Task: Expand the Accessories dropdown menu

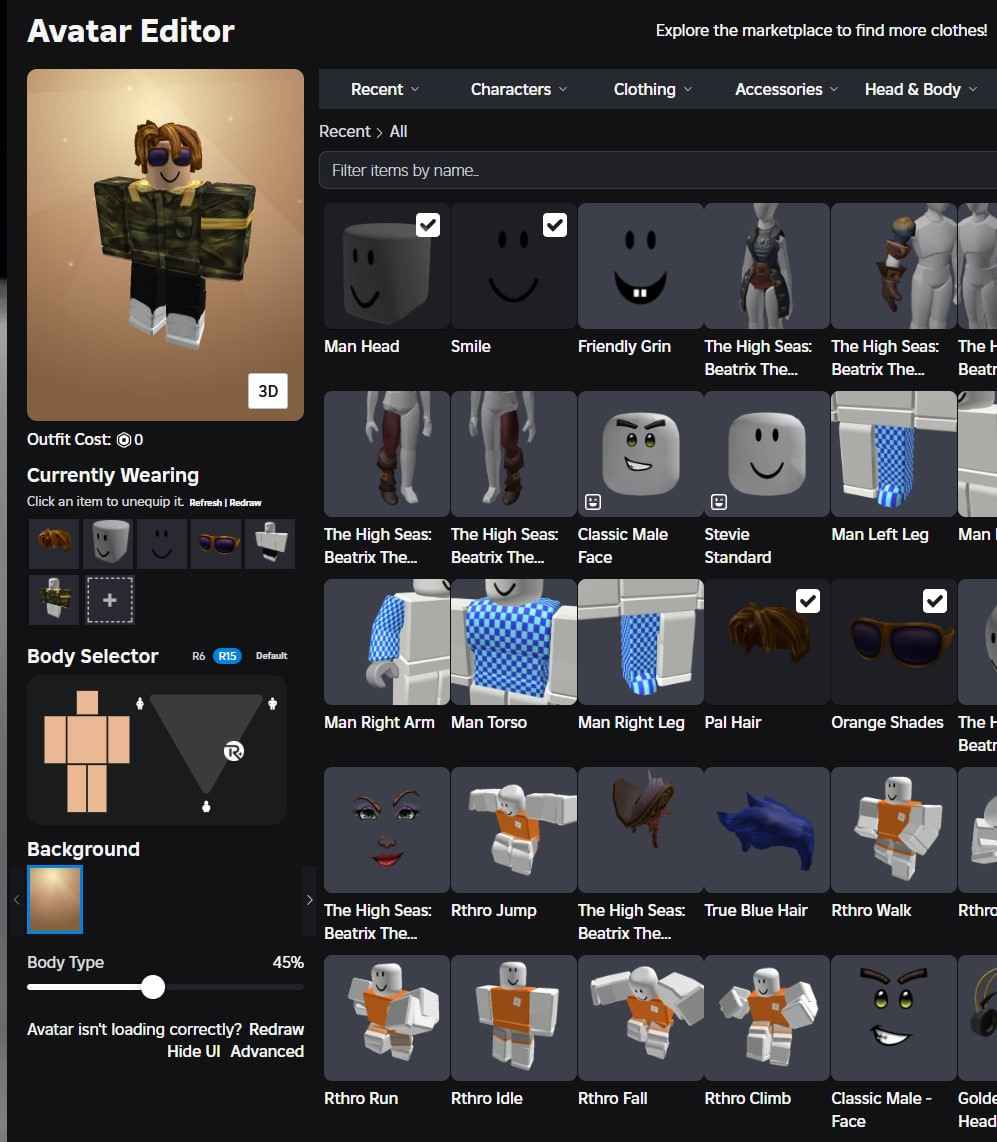Action: tap(787, 90)
